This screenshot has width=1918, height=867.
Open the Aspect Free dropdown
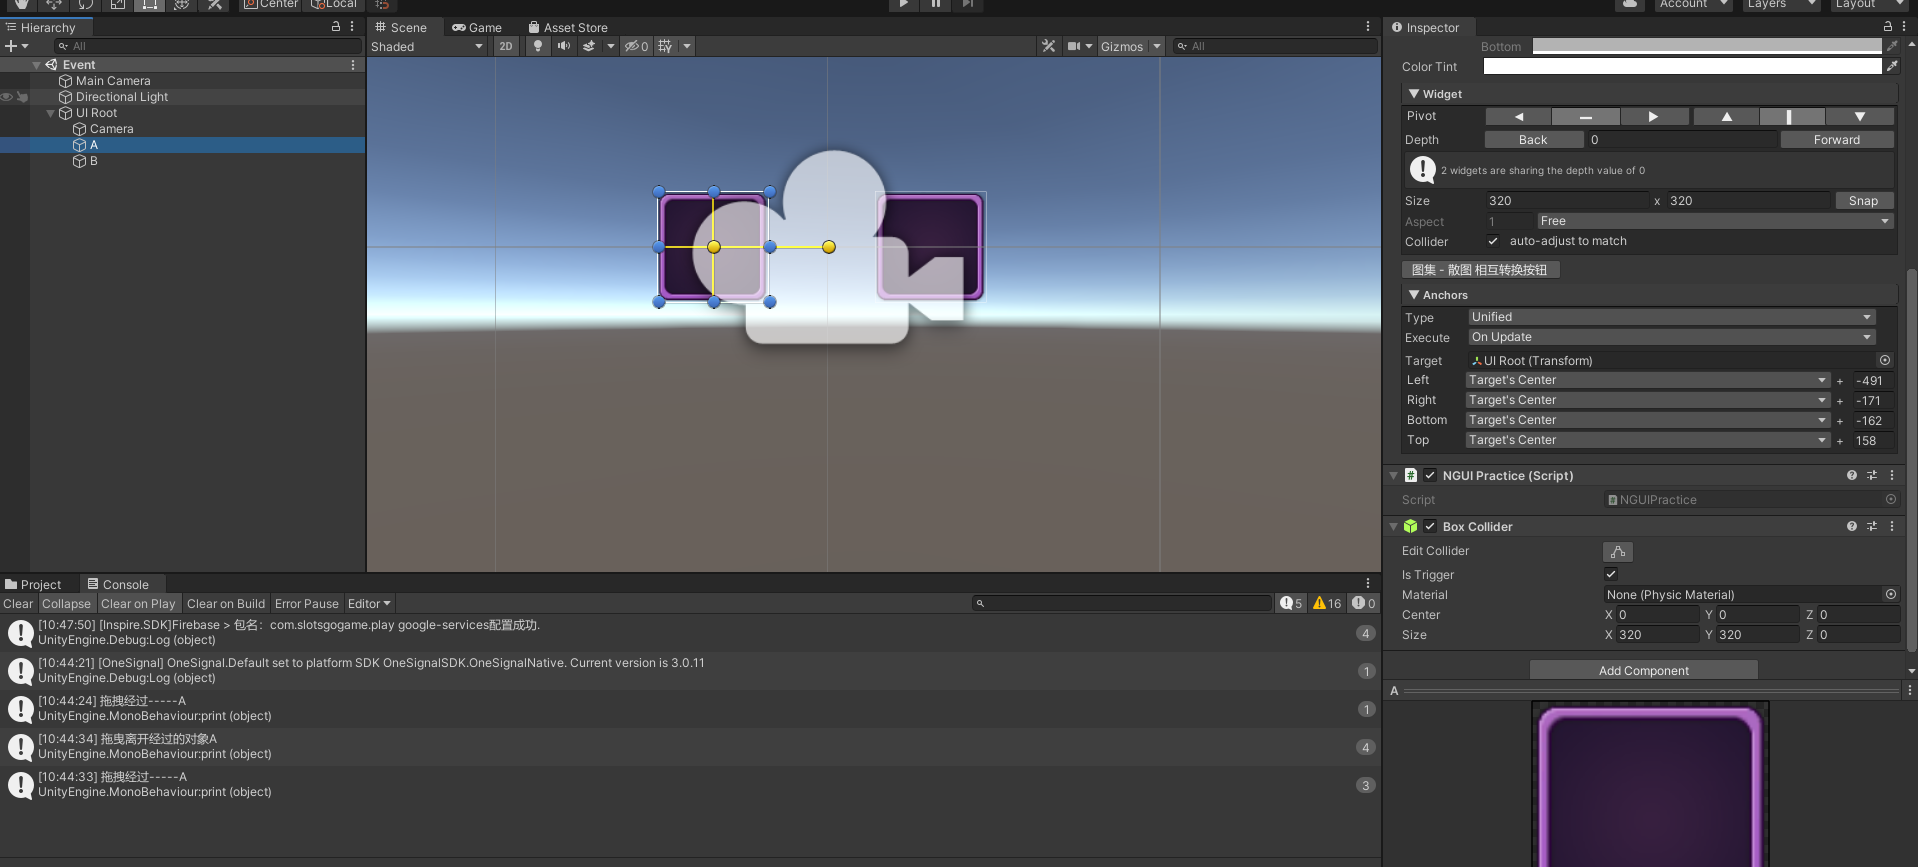tap(1715, 221)
